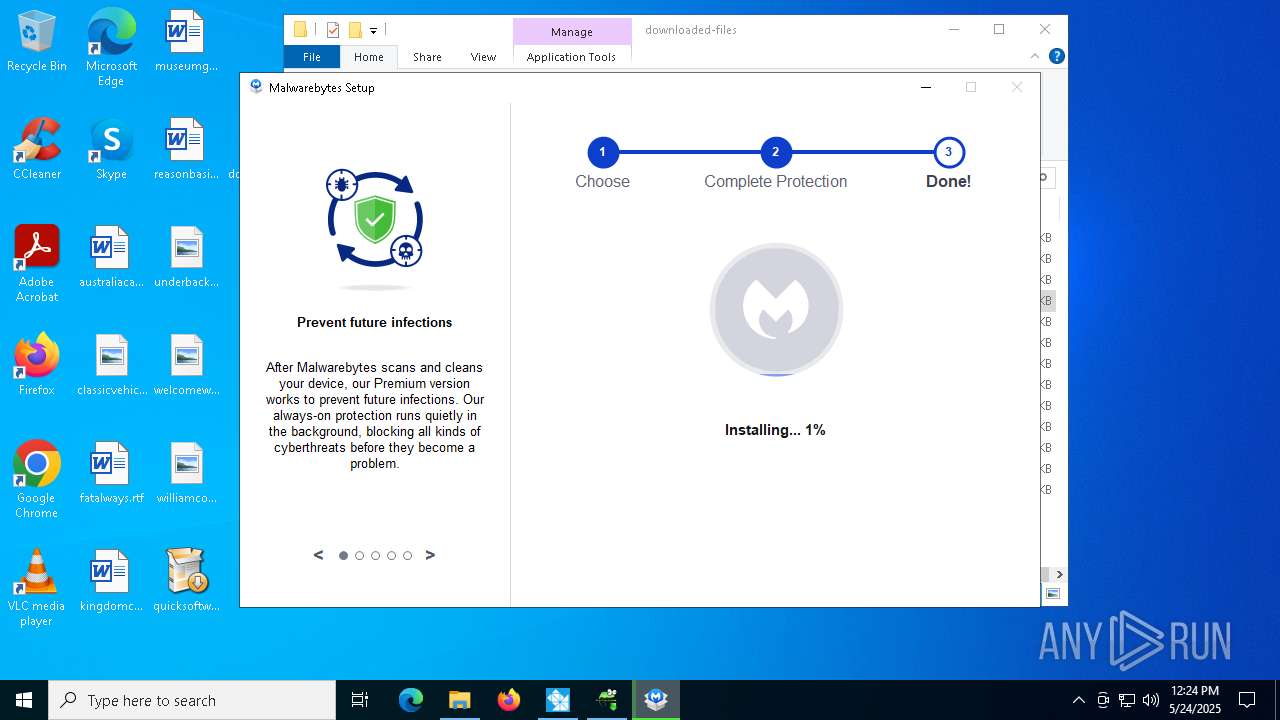Open CCleaner desktop shortcut
1280x720 pixels.
pos(37,150)
